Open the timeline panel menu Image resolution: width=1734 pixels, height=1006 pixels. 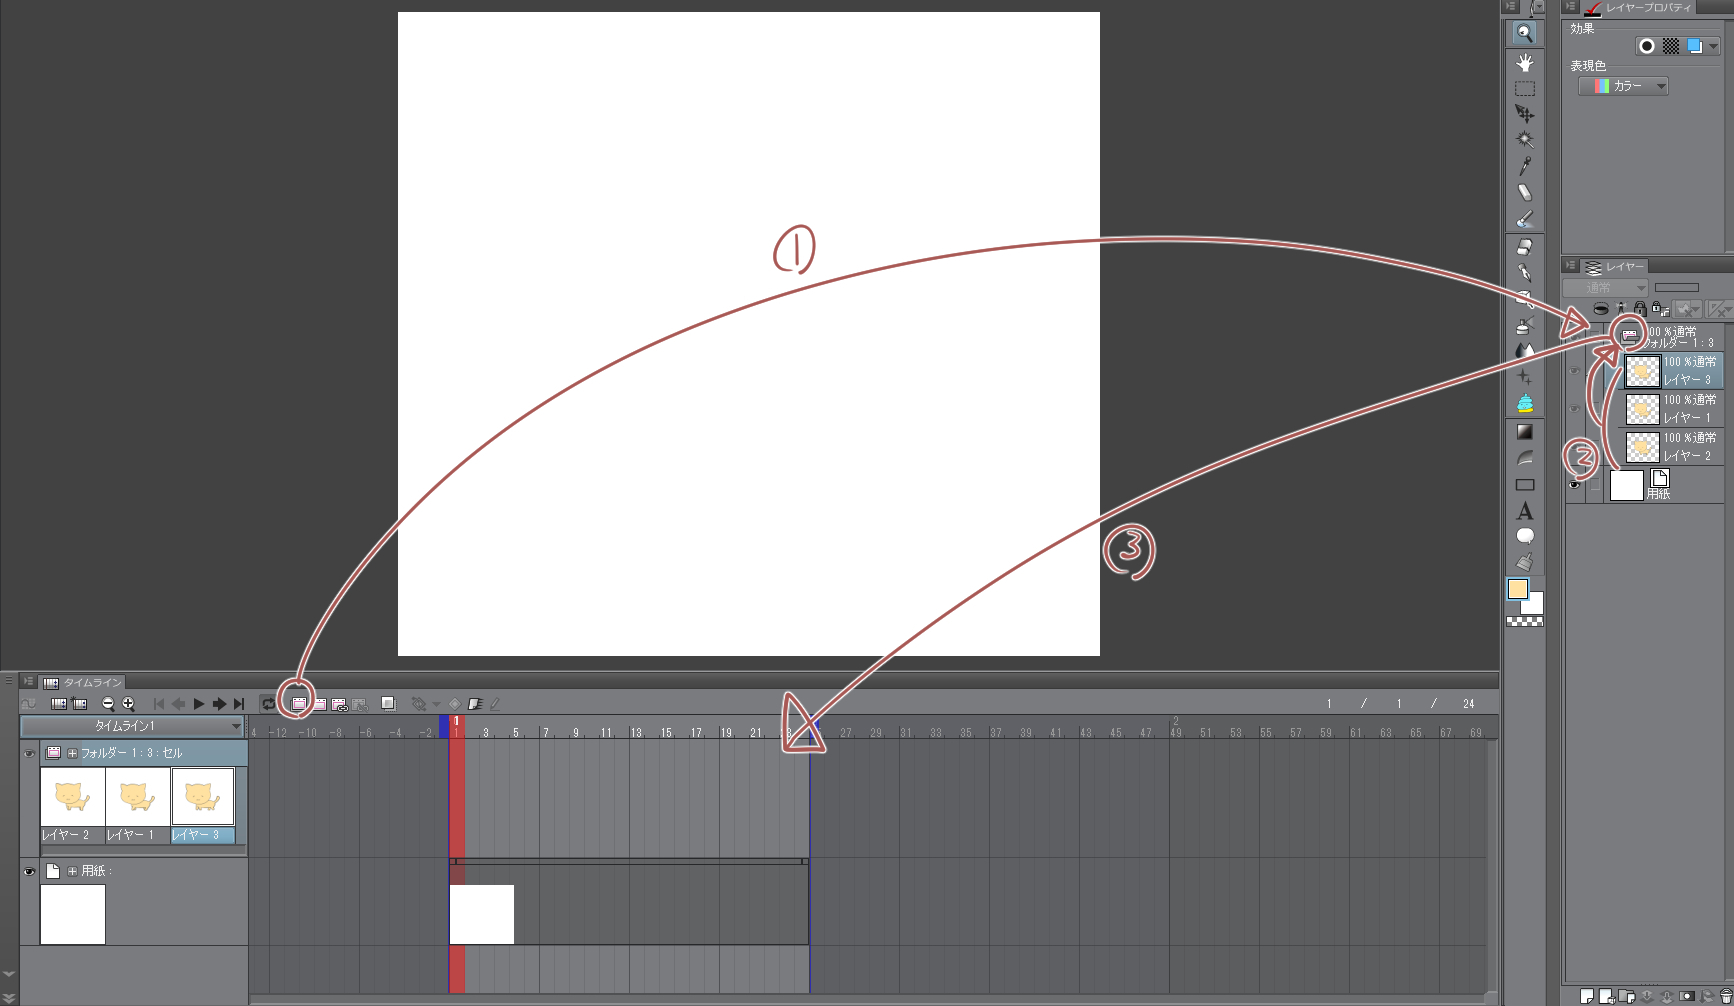[28, 681]
